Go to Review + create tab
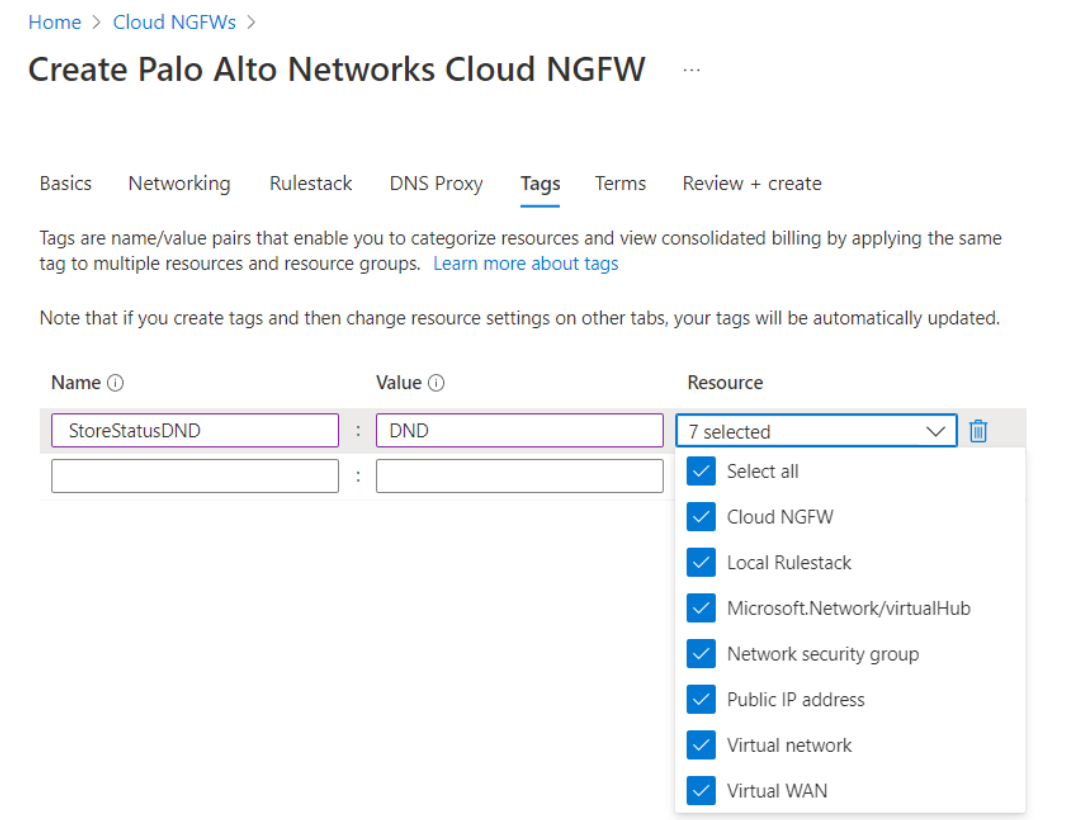The image size is (1081, 820). click(751, 184)
